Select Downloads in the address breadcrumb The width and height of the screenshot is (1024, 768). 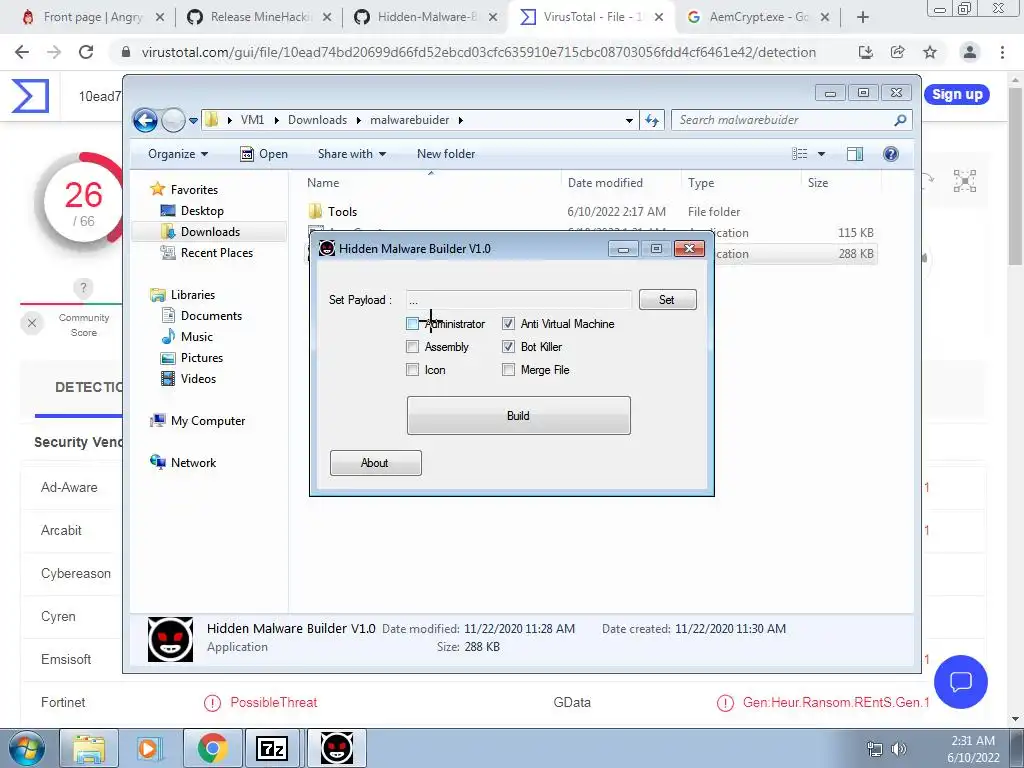pyautogui.click(x=317, y=120)
